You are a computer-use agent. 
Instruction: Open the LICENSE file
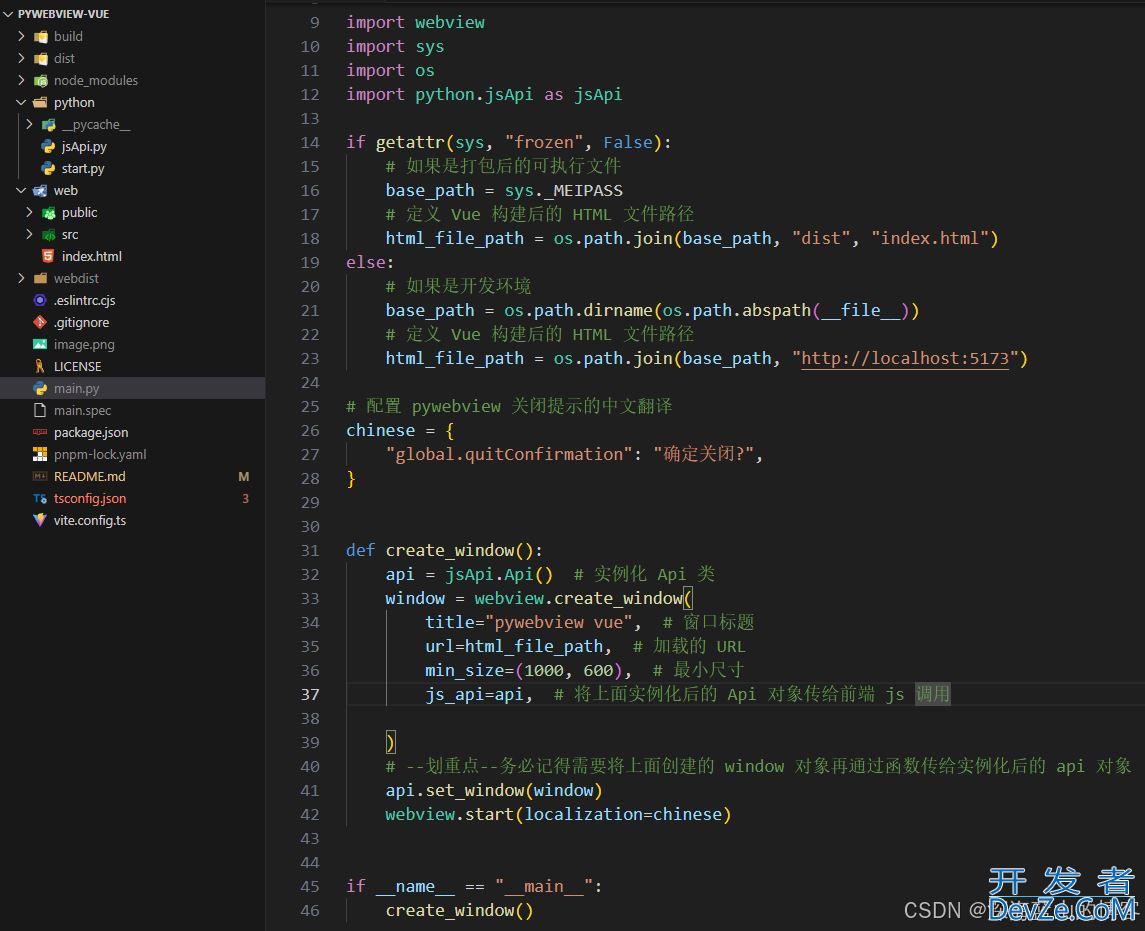click(77, 367)
